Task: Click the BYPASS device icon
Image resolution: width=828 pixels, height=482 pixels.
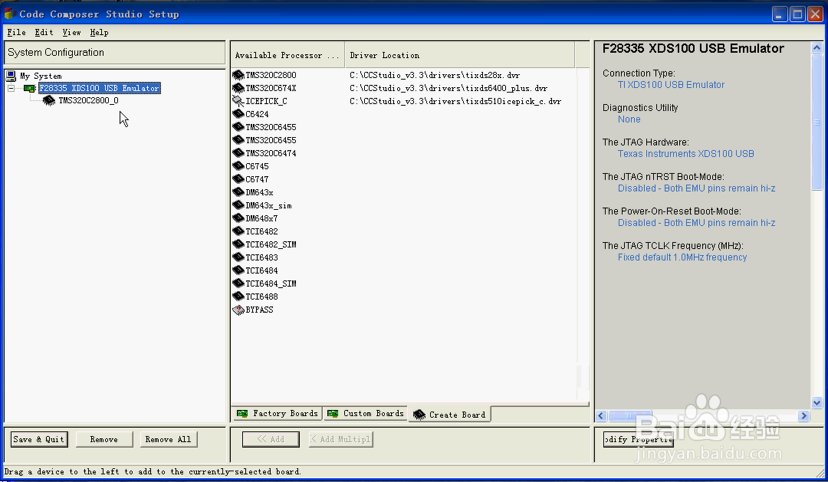Action: point(238,310)
